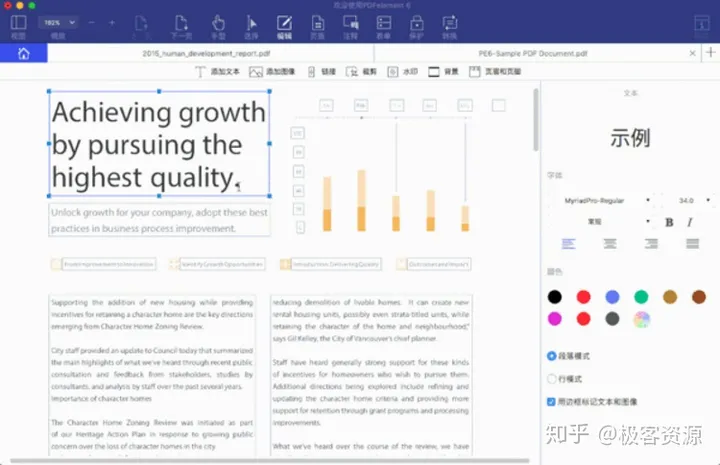Click the horizontal scrollbar at bottom
Viewport: 720px width, 465px height.
[270, 460]
